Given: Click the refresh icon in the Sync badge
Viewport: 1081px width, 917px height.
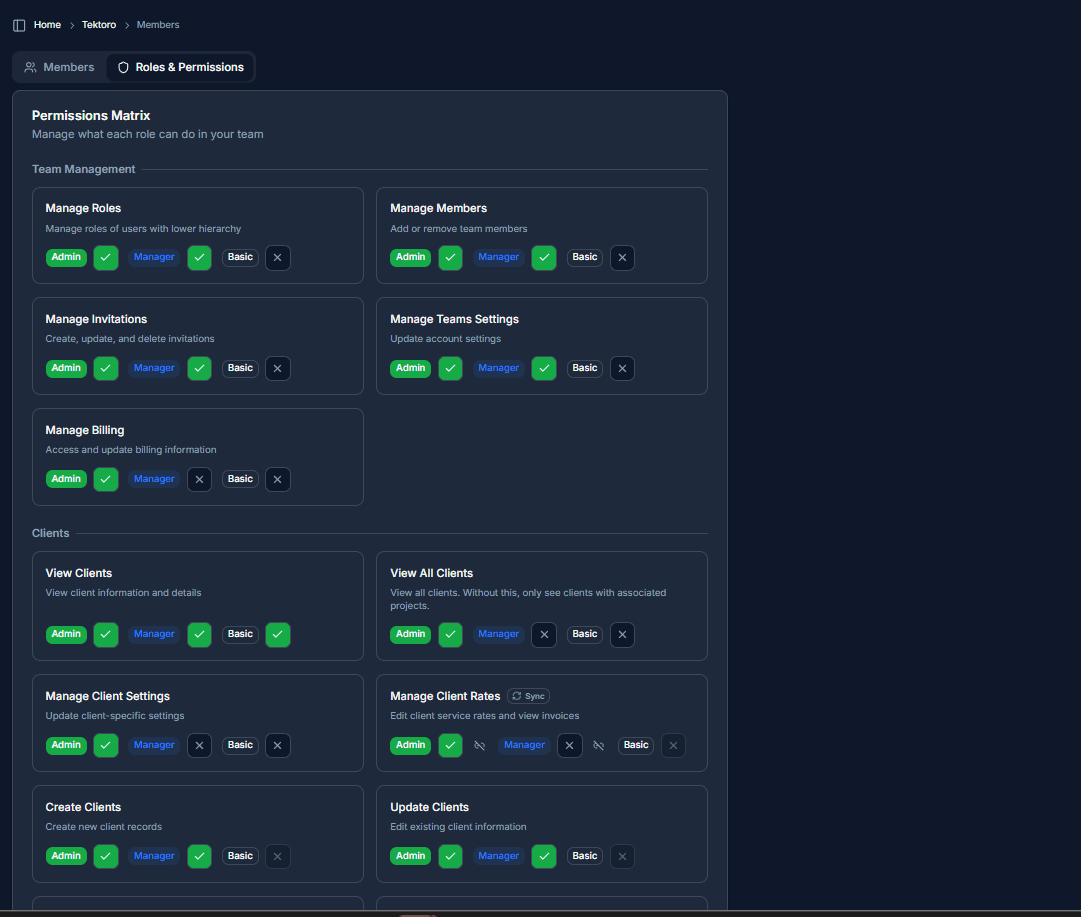Looking at the screenshot, I should tap(517, 696).
